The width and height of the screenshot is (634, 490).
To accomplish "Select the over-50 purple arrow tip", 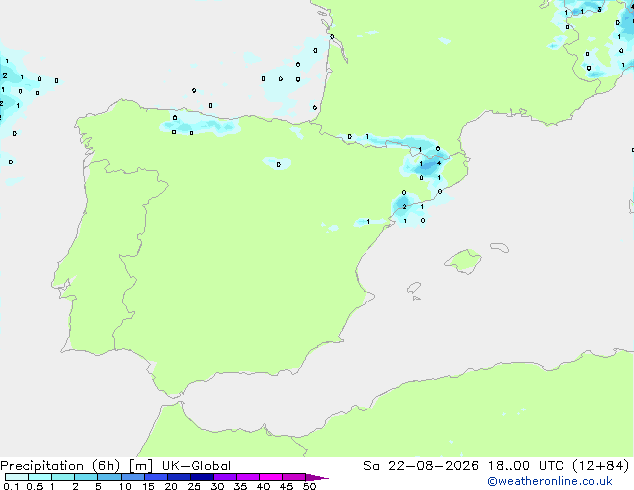I will [x=317, y=477].
